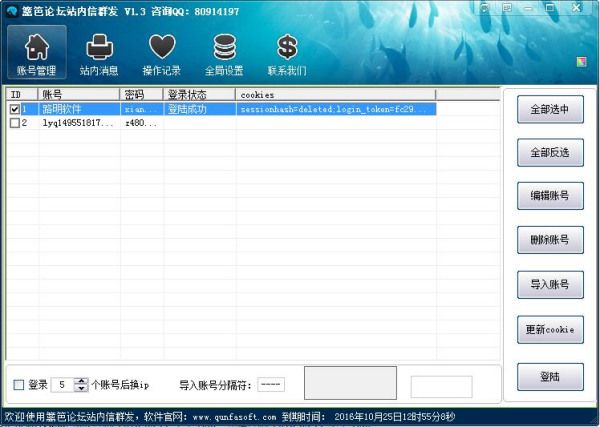600x427 pixels.
Task: Click the import account separator input field
Action: (271, 385)
